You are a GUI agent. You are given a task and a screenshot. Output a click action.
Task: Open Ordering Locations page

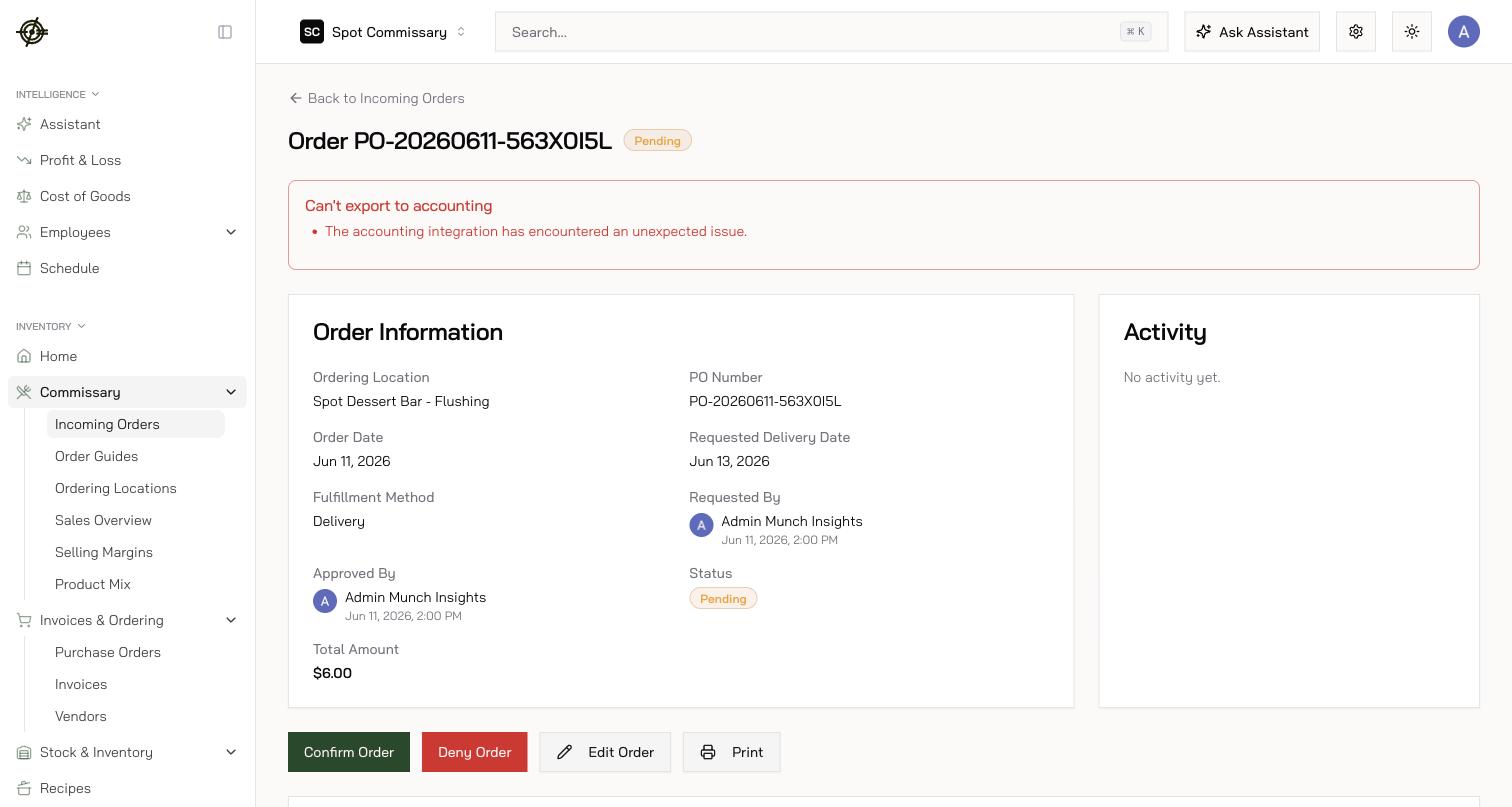pos(115,488)
